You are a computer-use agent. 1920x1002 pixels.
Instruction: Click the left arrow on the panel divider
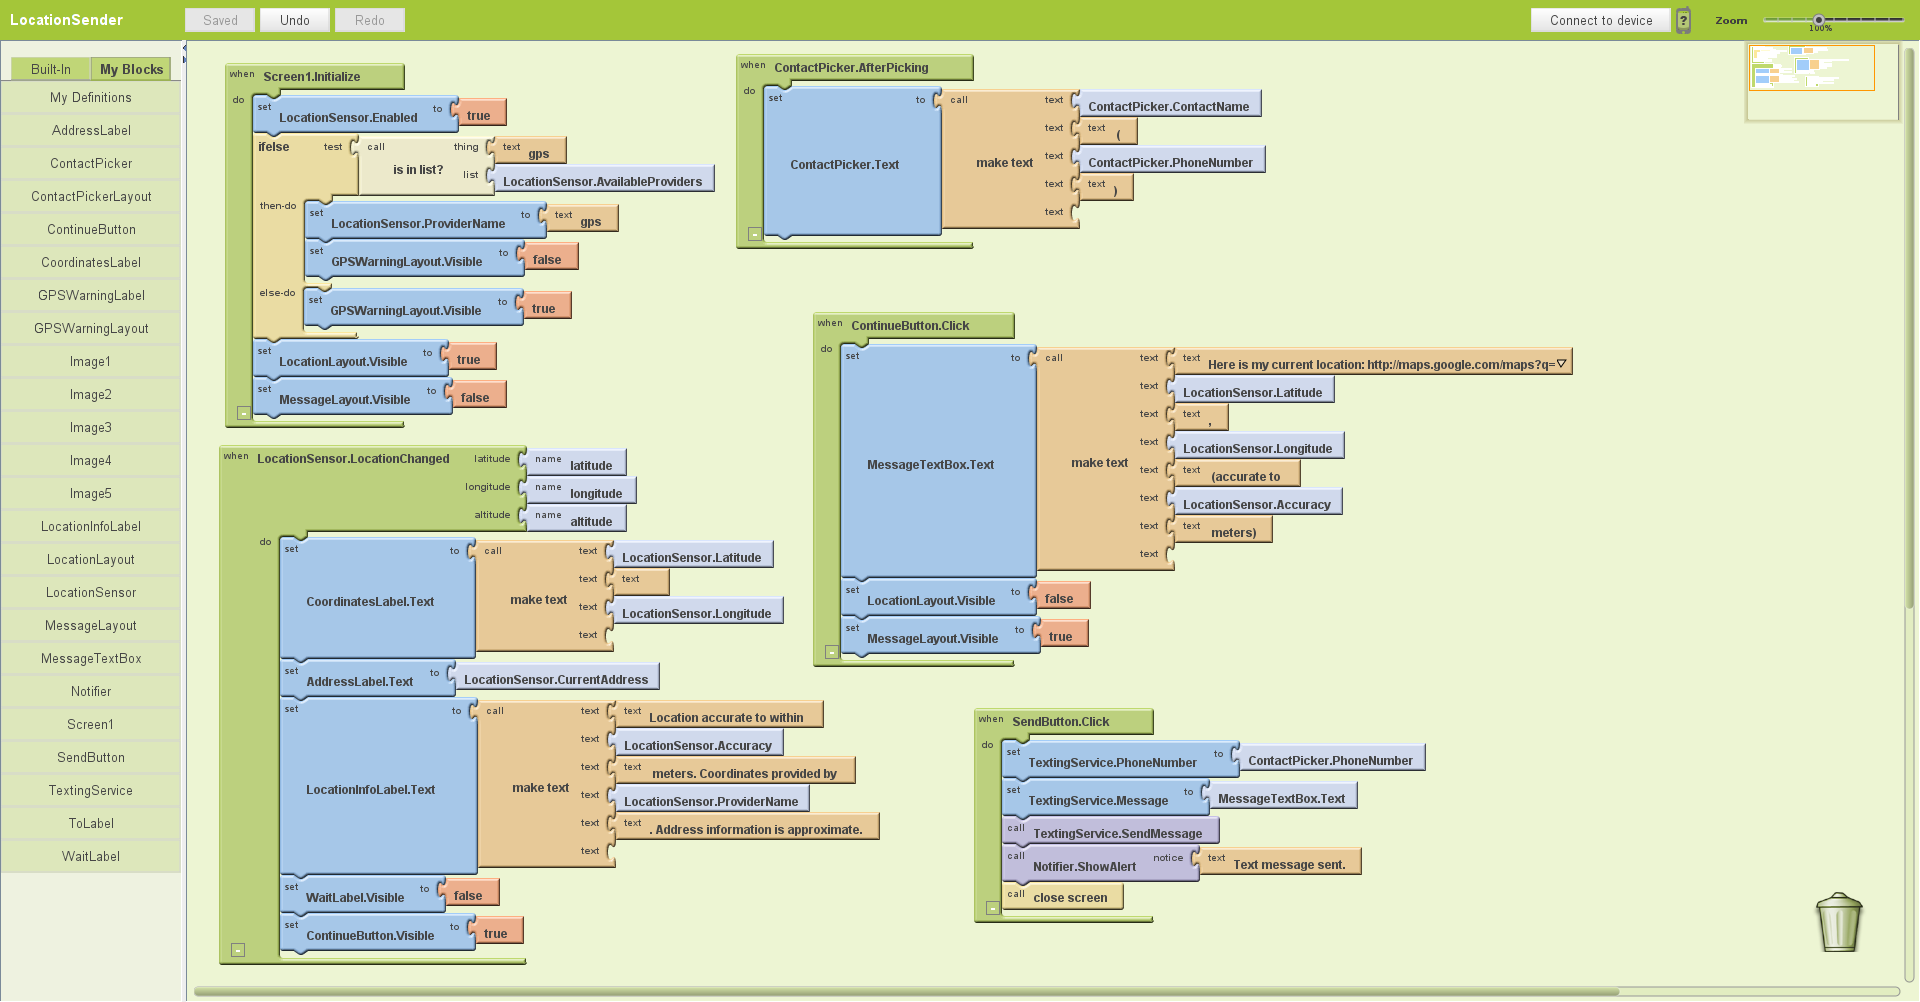click(184, 48)
